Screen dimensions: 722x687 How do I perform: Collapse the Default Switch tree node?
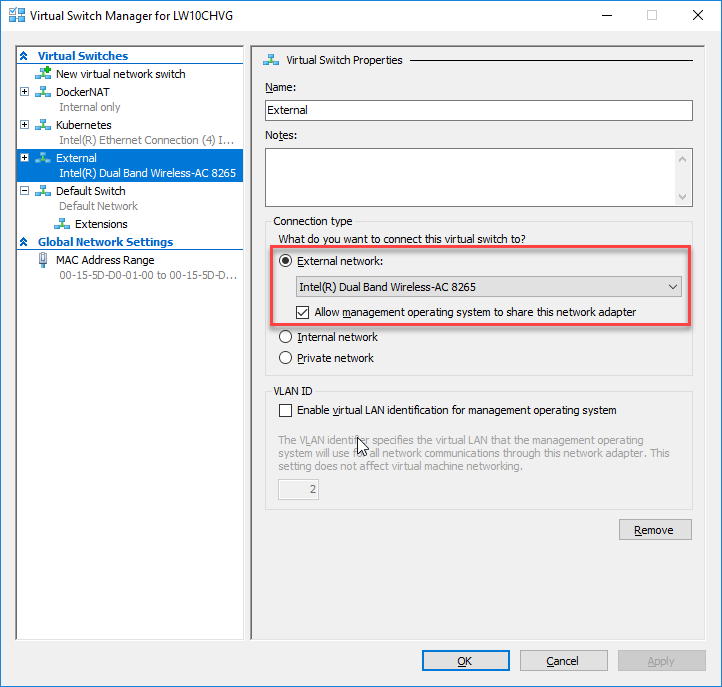coord(25,191)
